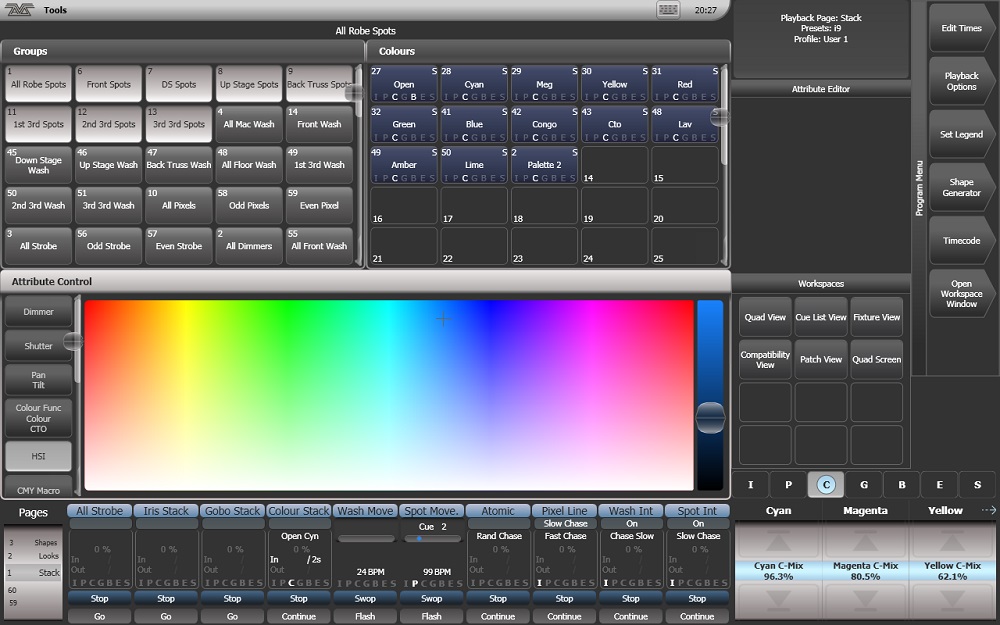Apply the Congo colour palette

pos(544,124)
